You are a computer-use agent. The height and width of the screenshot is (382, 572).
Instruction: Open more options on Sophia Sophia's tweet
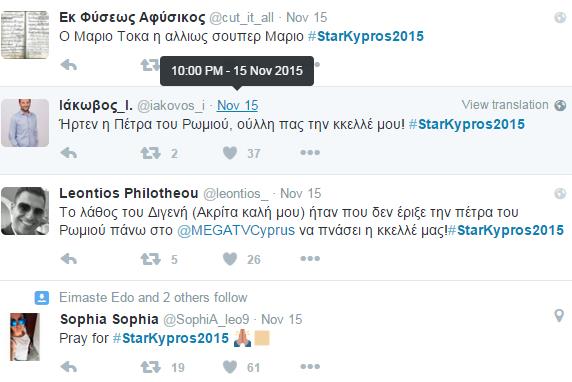point(310,366)
